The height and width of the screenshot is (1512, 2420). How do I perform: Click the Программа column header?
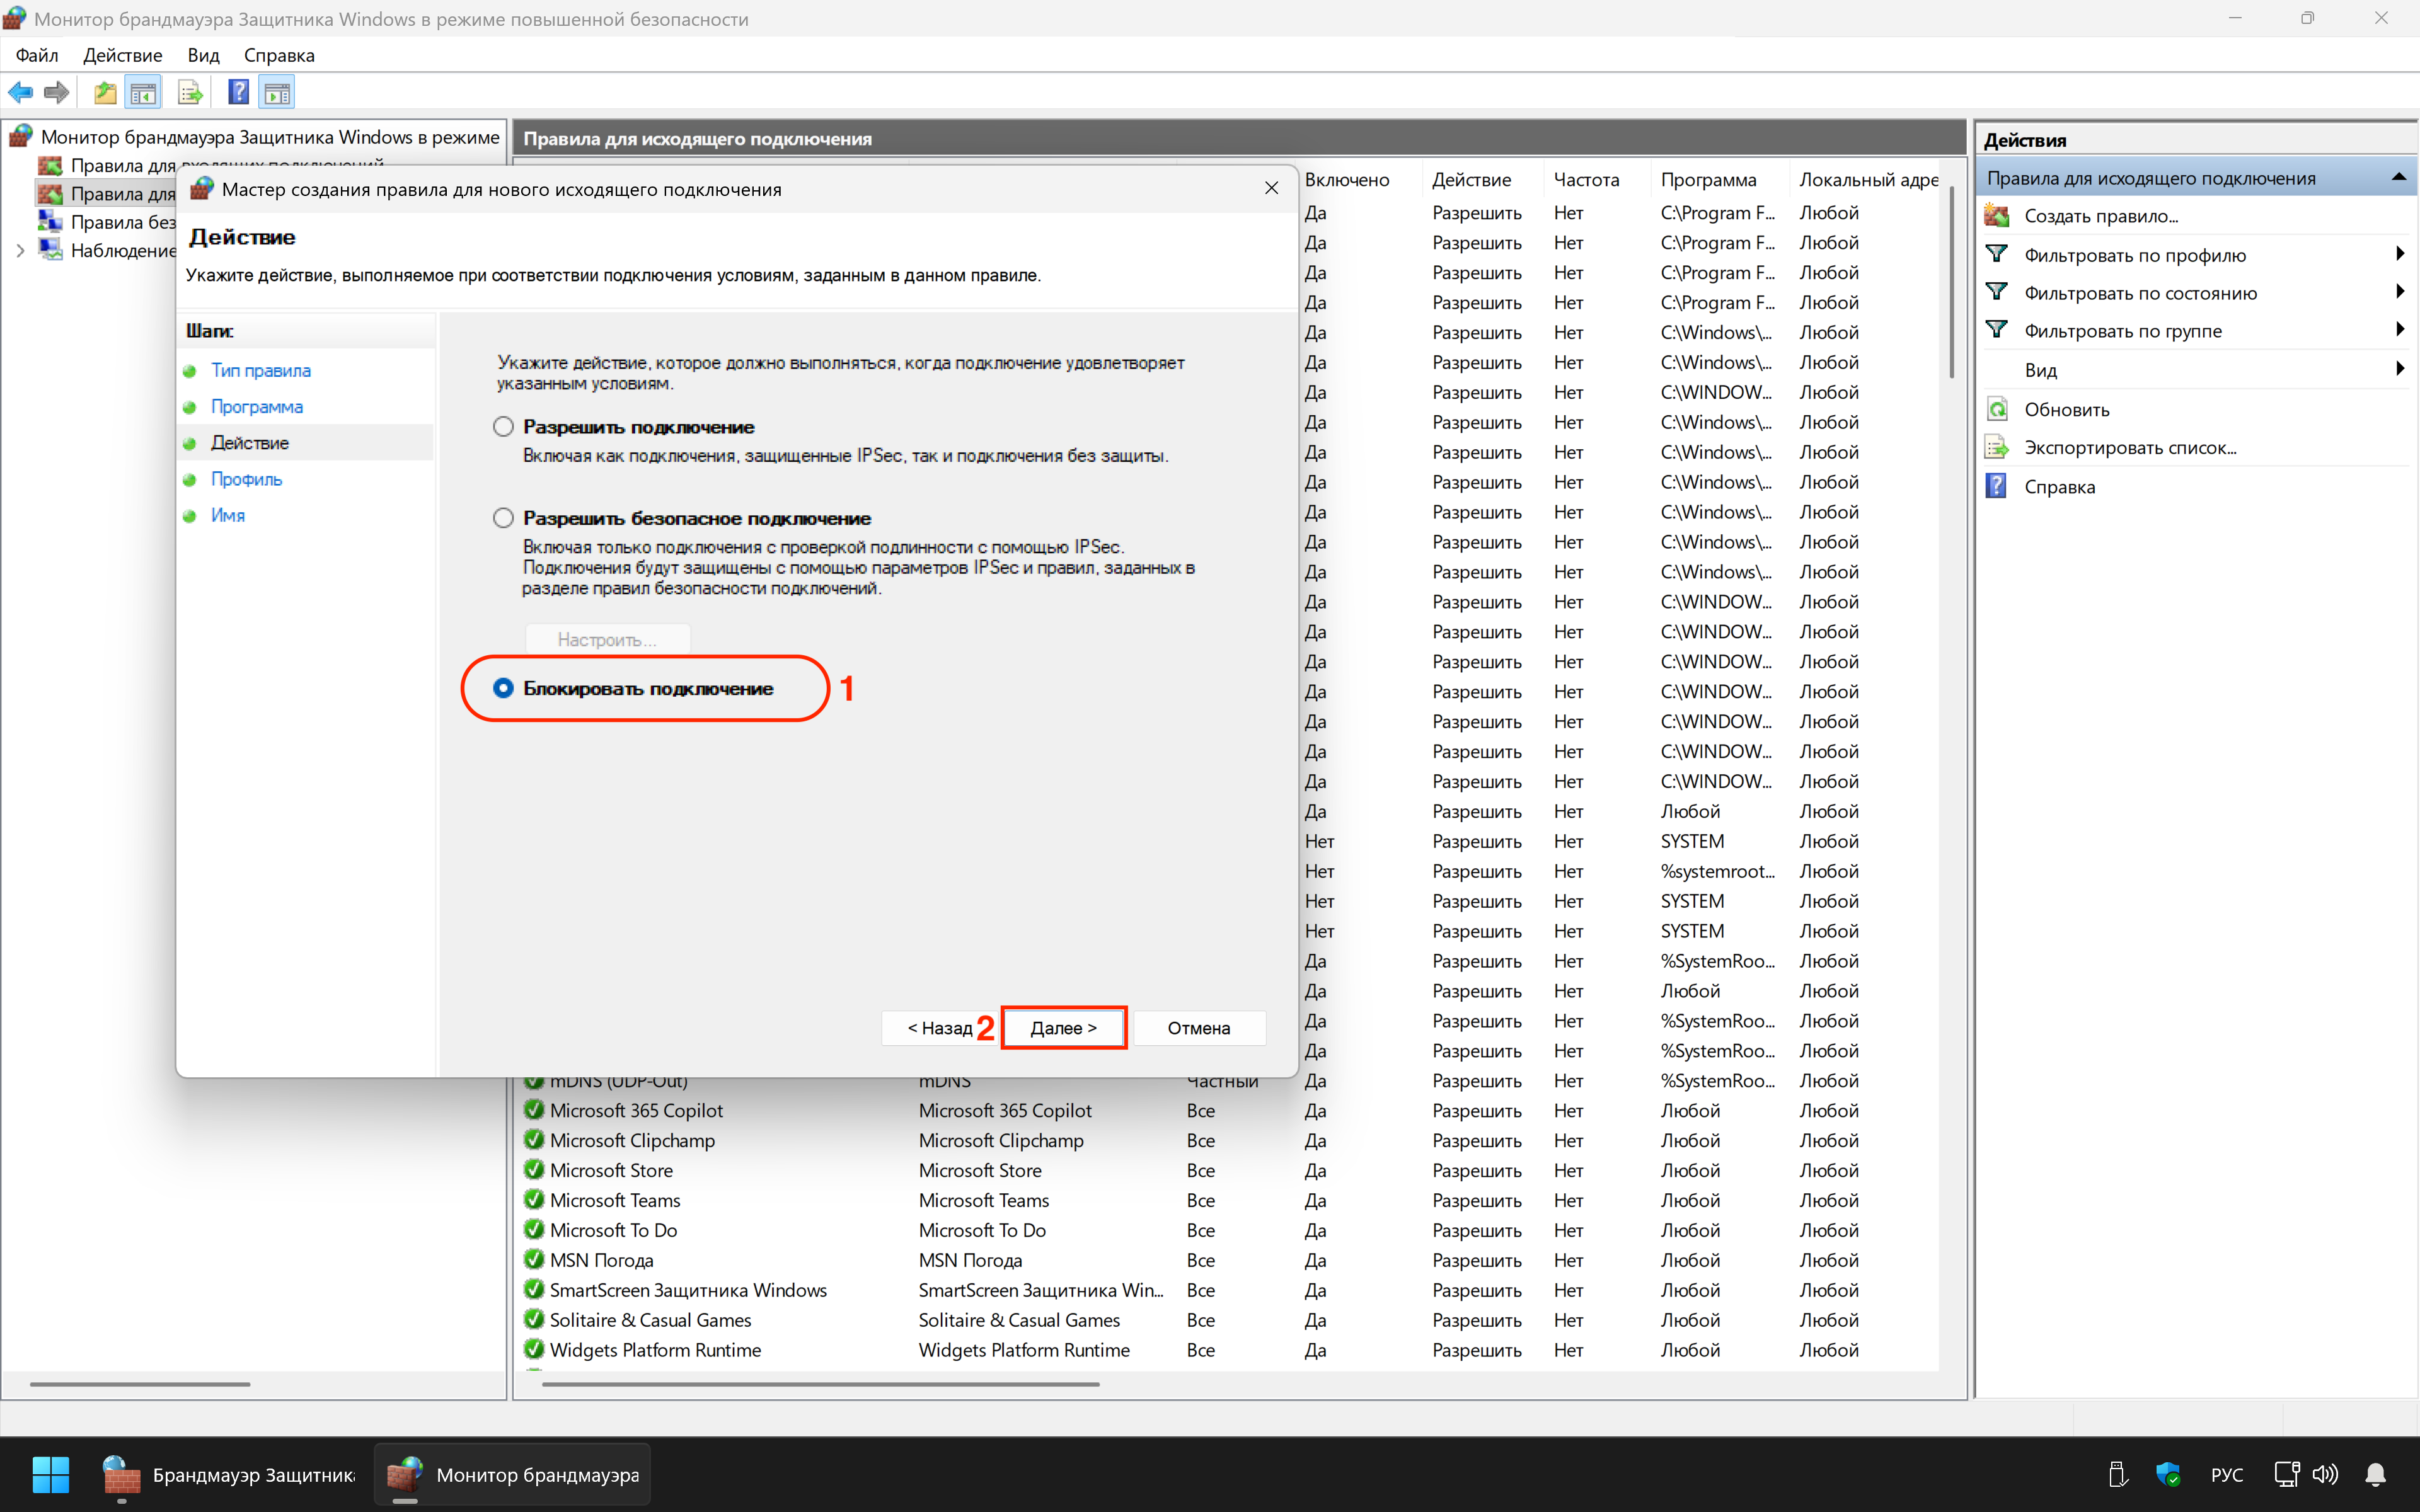click(x=1708, y=180)
